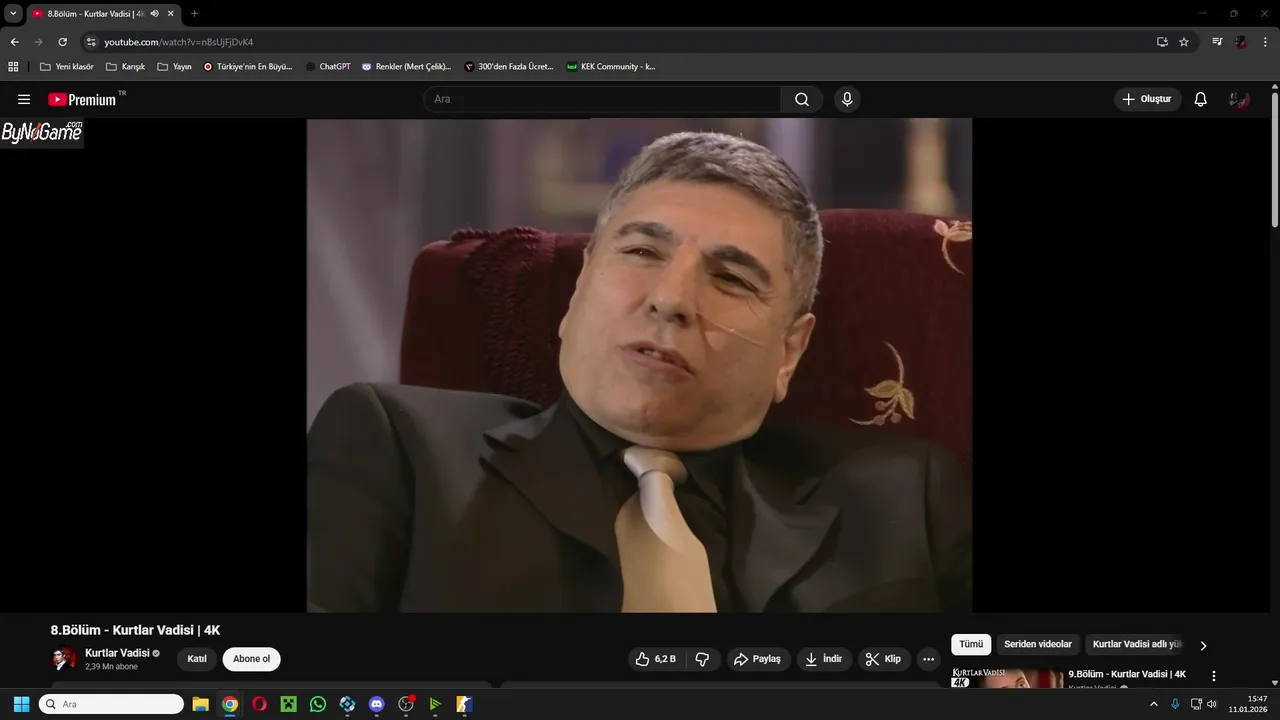Open Discord from taskbar
The width and height of the screenshot is (1280, 720).
(x=376, y=704)
